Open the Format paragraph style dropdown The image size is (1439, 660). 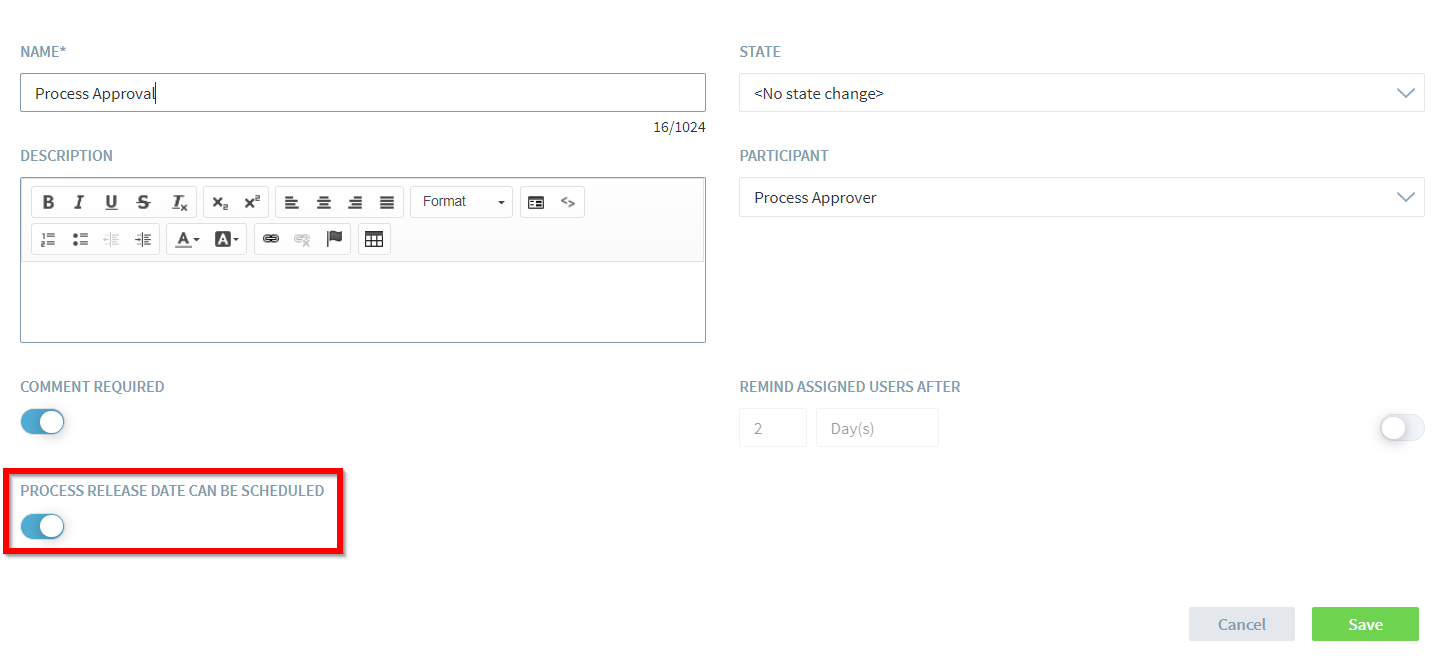coord(461,202)
